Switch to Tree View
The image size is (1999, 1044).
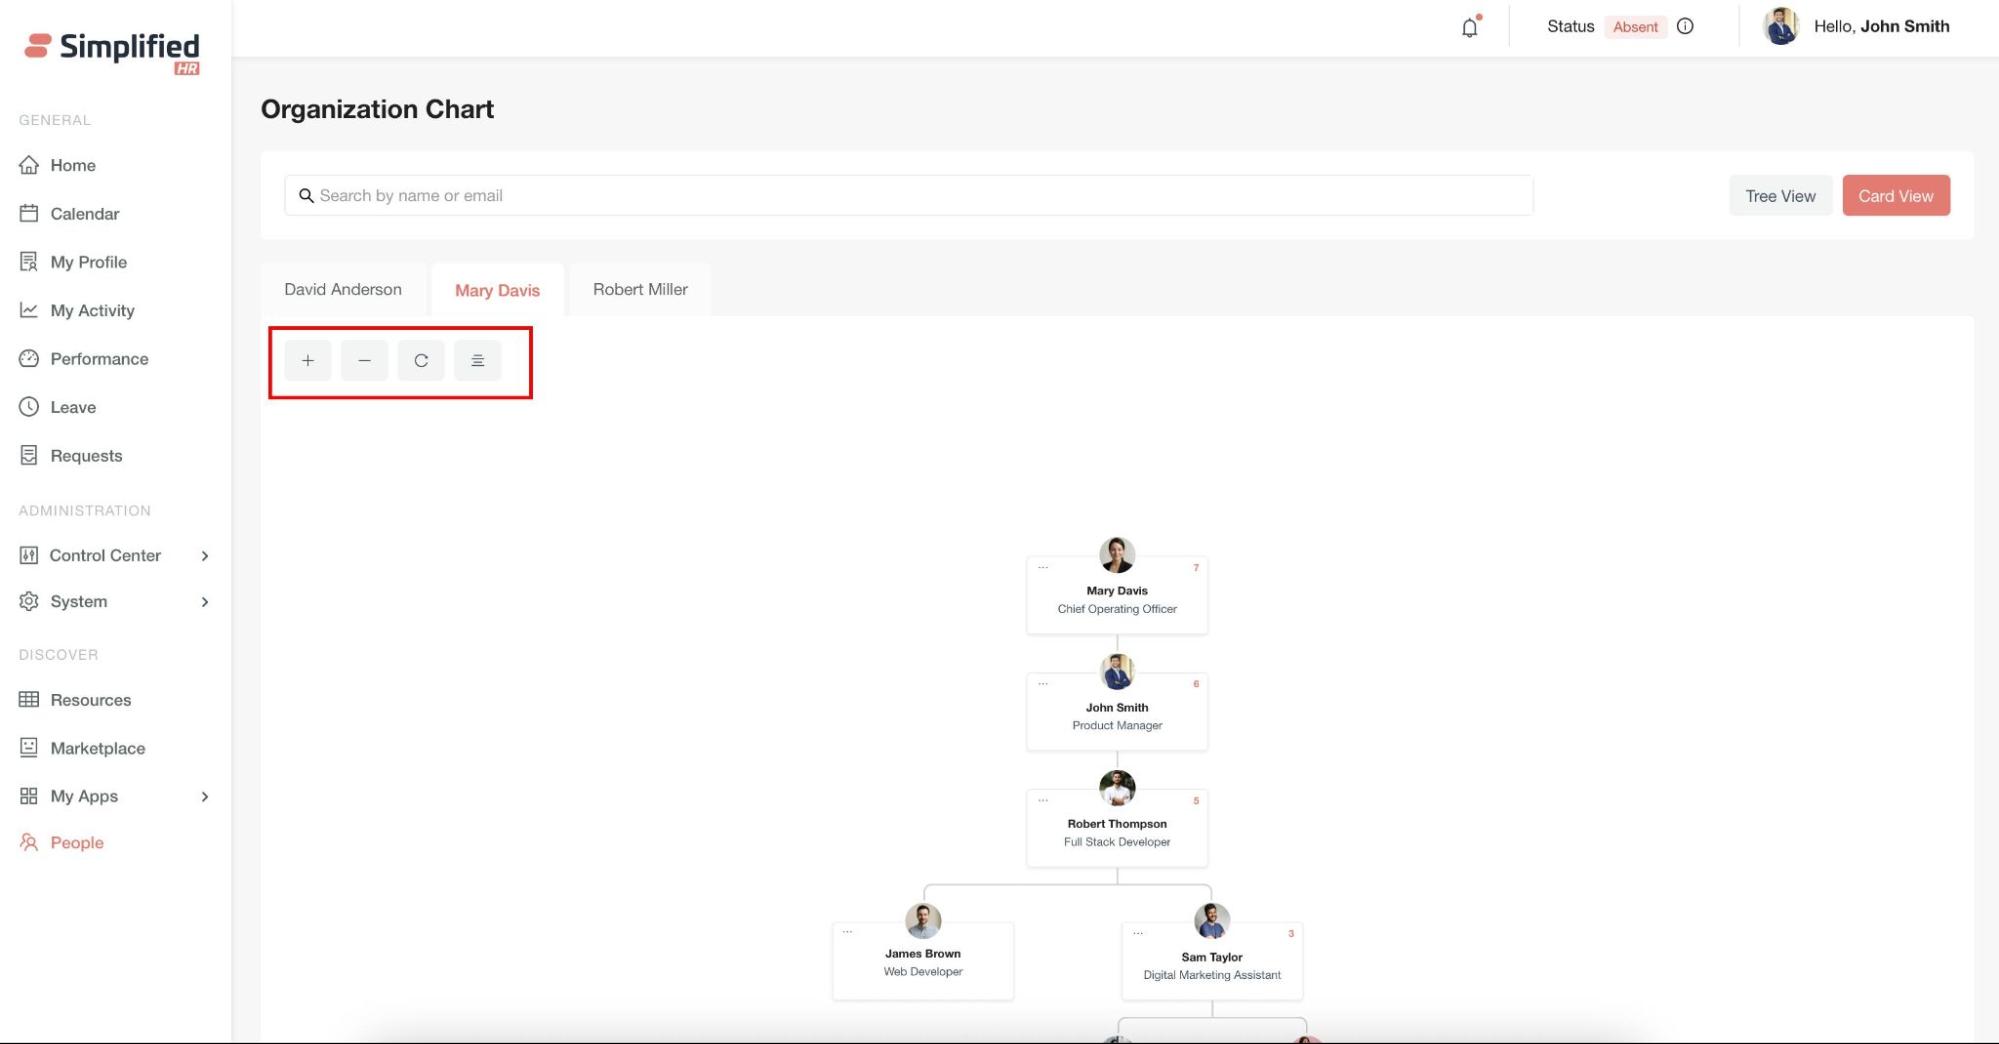1780,196
